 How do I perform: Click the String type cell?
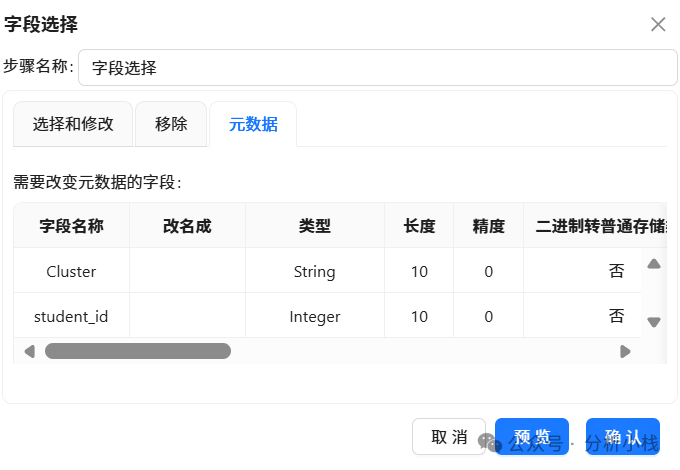click(315, 271)
